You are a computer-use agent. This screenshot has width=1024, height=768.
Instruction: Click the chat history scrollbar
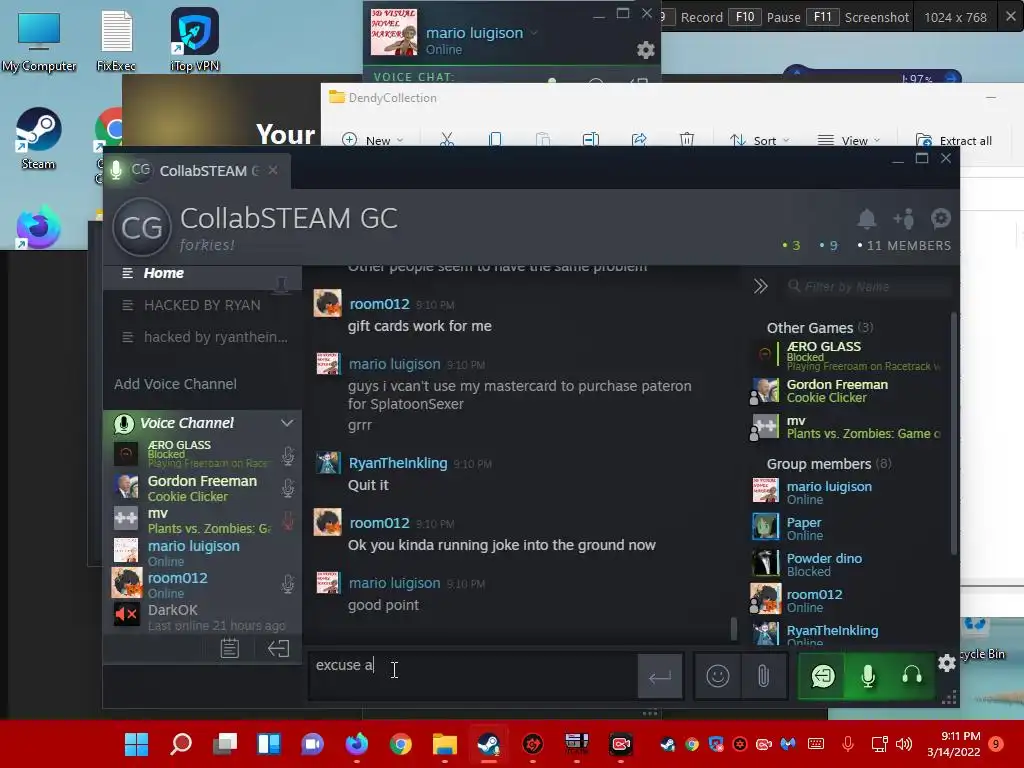(734, 628)
